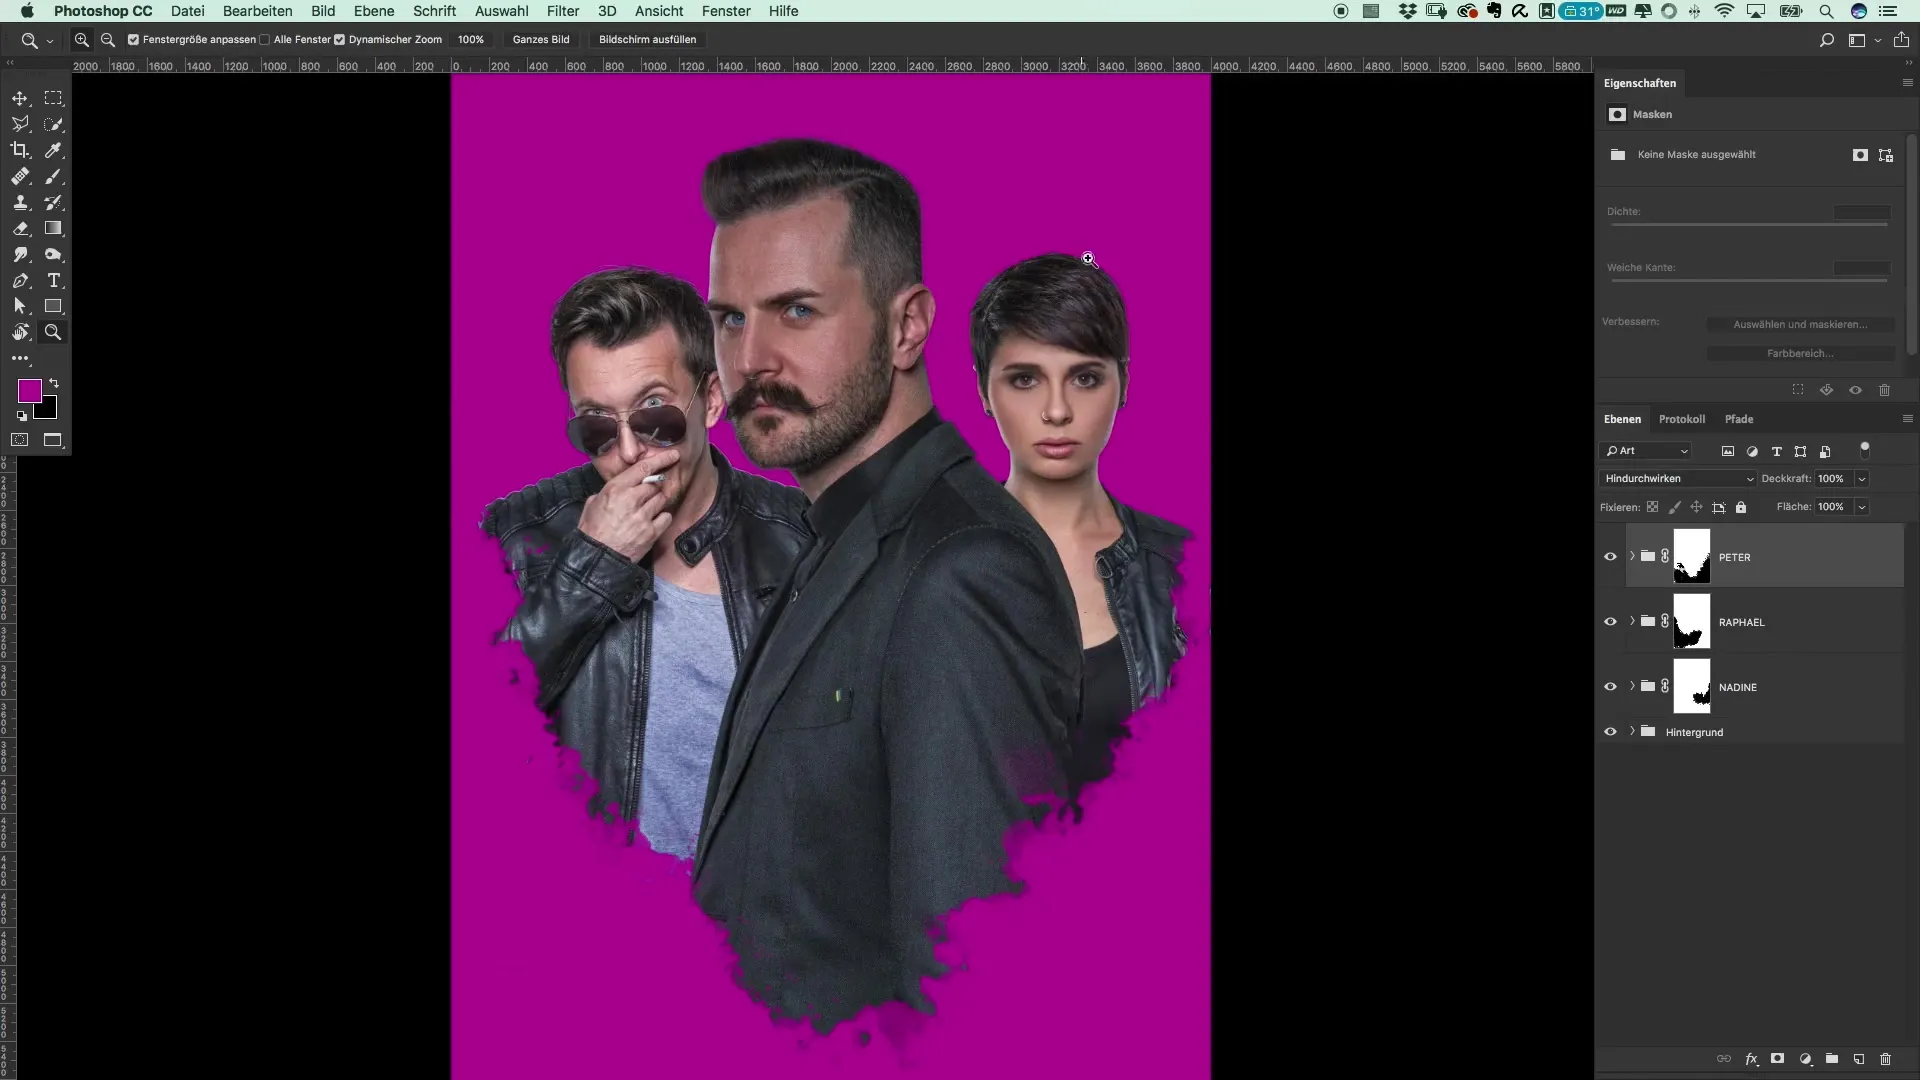Toggle lock all layer button
1920x1080 pixels.
1741,507
